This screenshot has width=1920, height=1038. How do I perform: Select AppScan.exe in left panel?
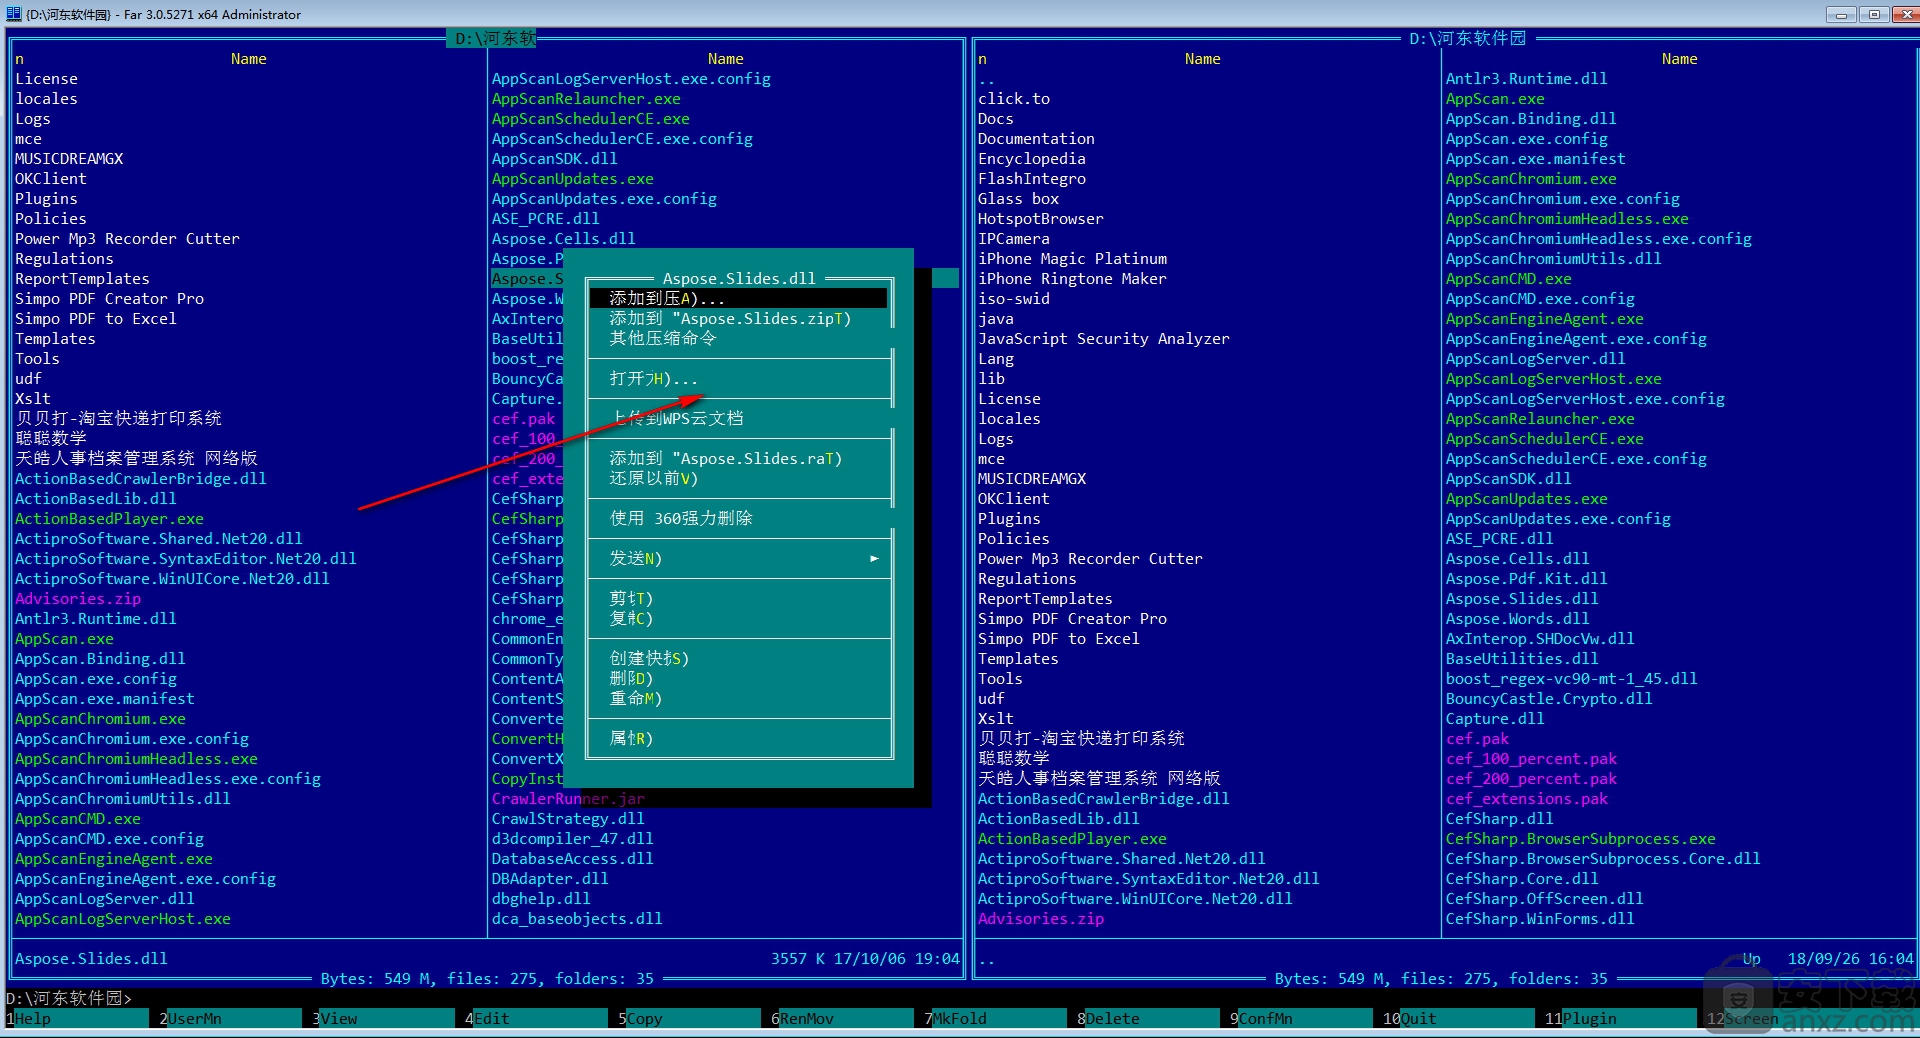[x=64, y=638]
